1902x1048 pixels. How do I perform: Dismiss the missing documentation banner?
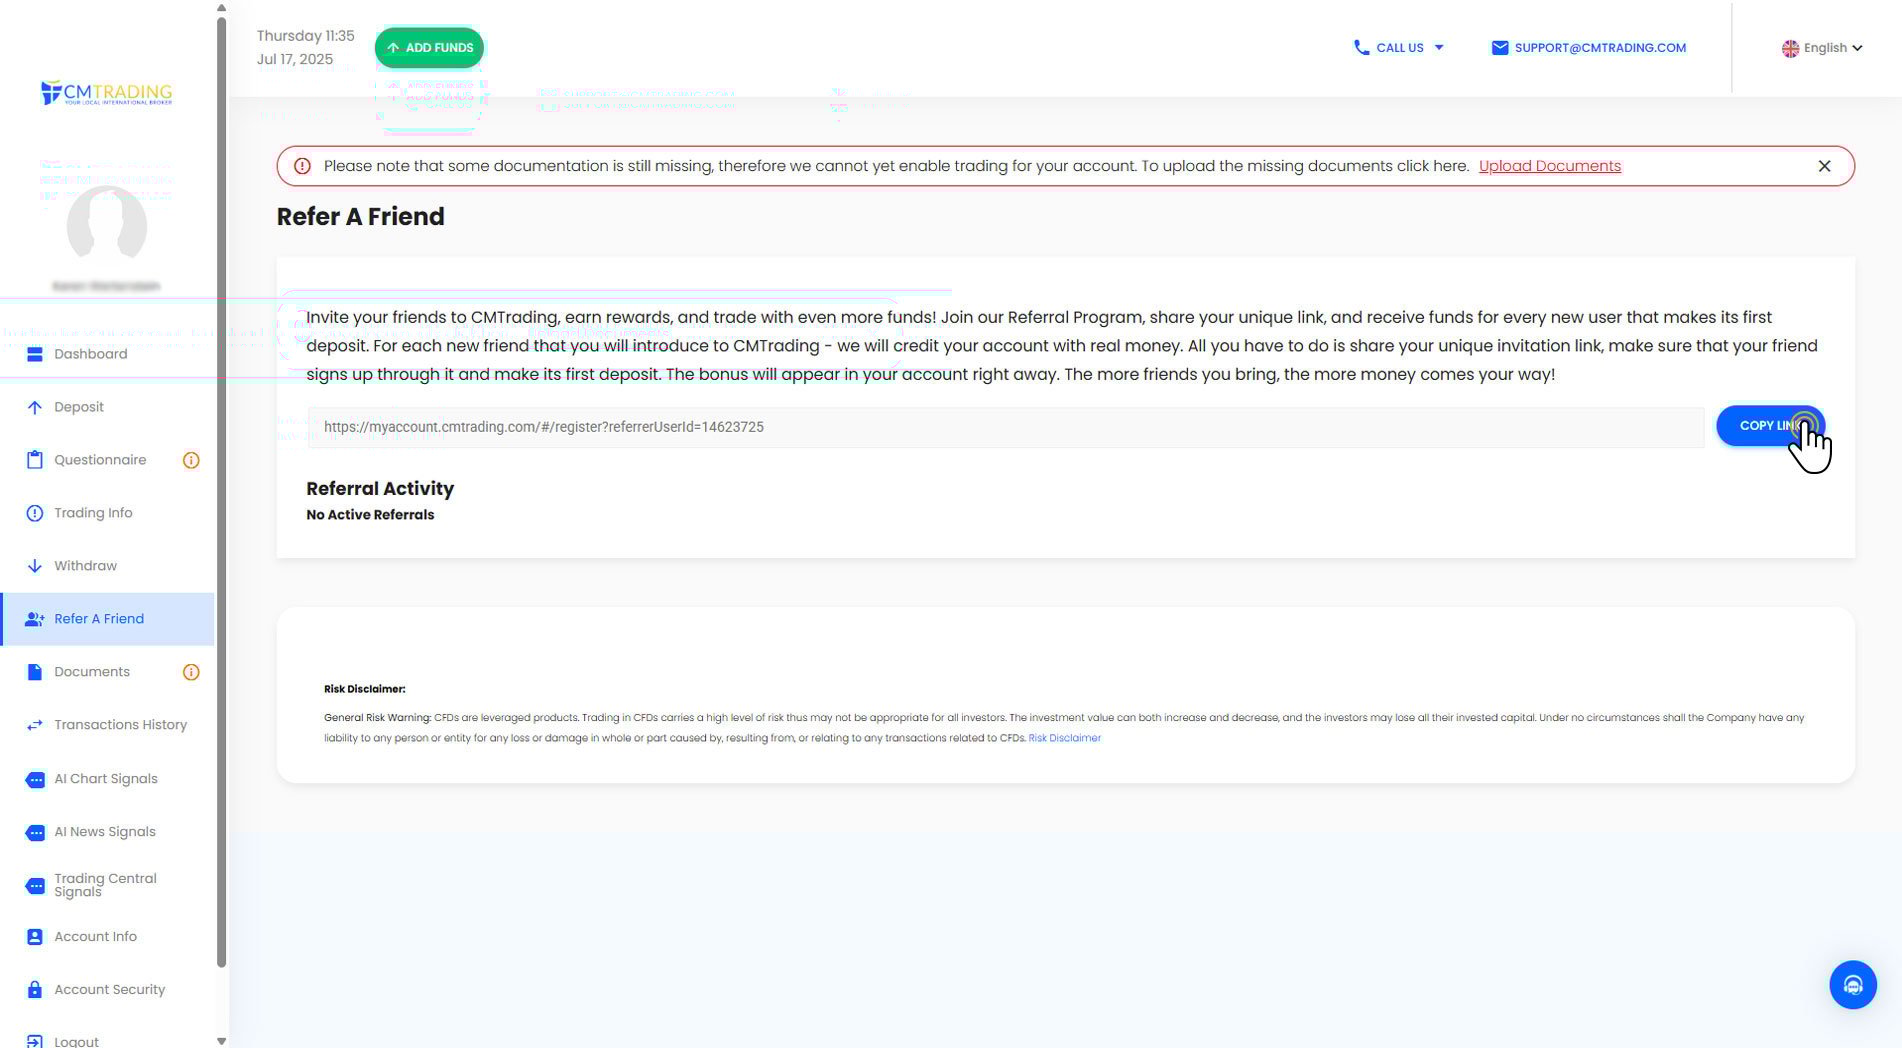point(1824,166)
